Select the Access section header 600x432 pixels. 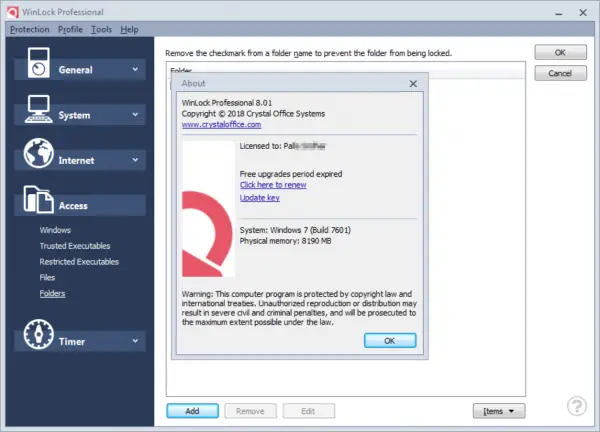tap(80, 205)
